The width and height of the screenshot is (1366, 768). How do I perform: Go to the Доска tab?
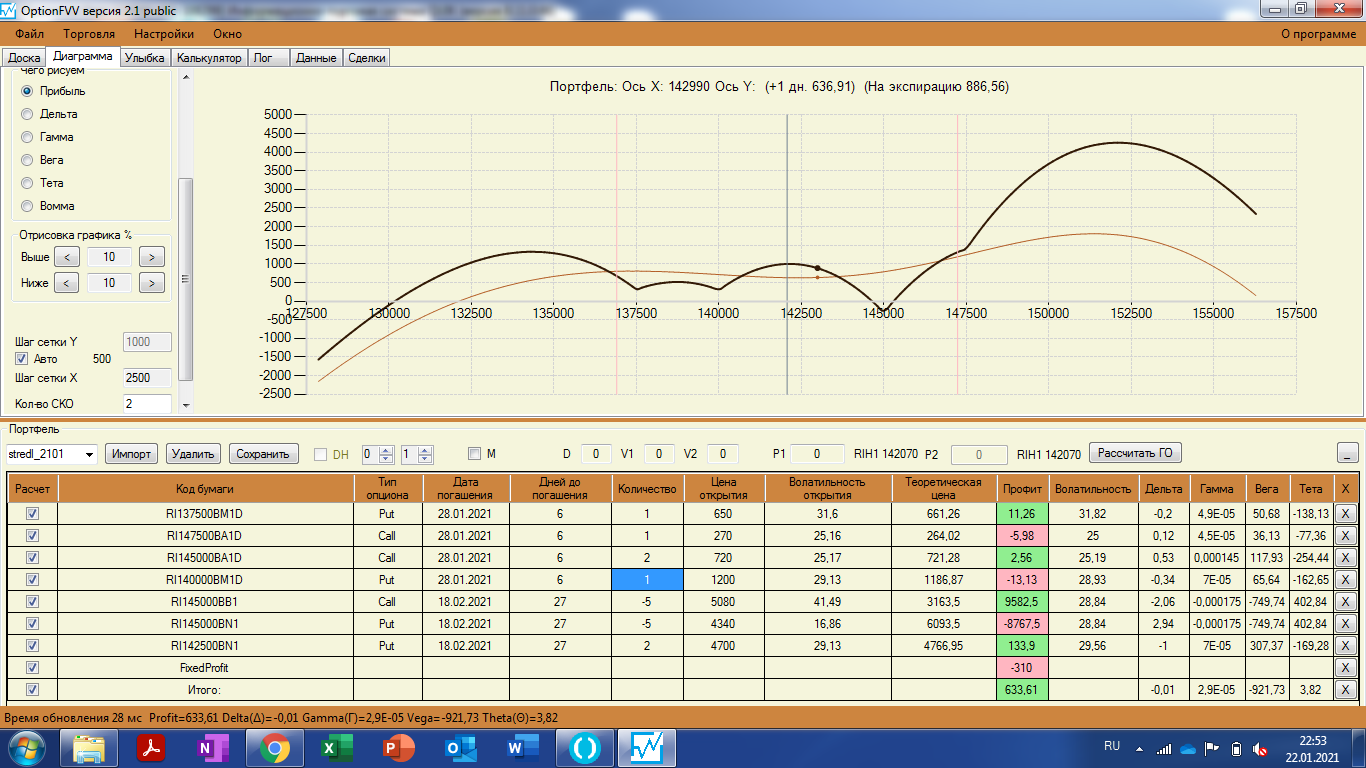click(24, 58)
